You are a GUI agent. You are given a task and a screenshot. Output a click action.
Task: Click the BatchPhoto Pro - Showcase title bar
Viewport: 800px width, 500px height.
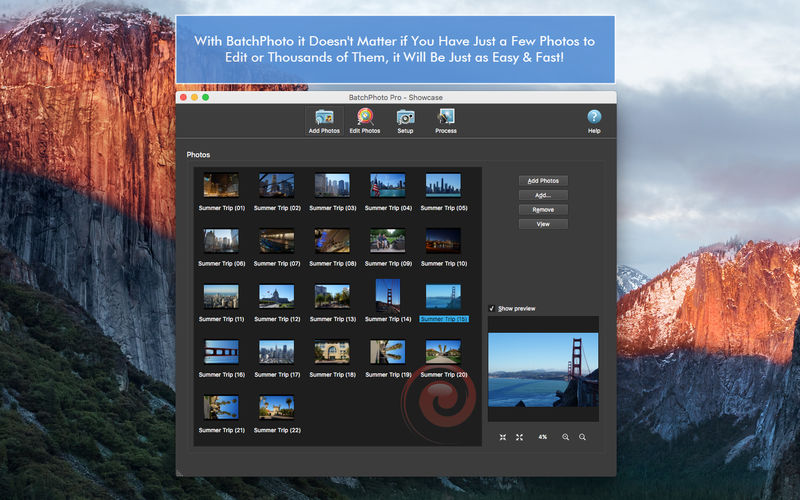tap(396, 97)
